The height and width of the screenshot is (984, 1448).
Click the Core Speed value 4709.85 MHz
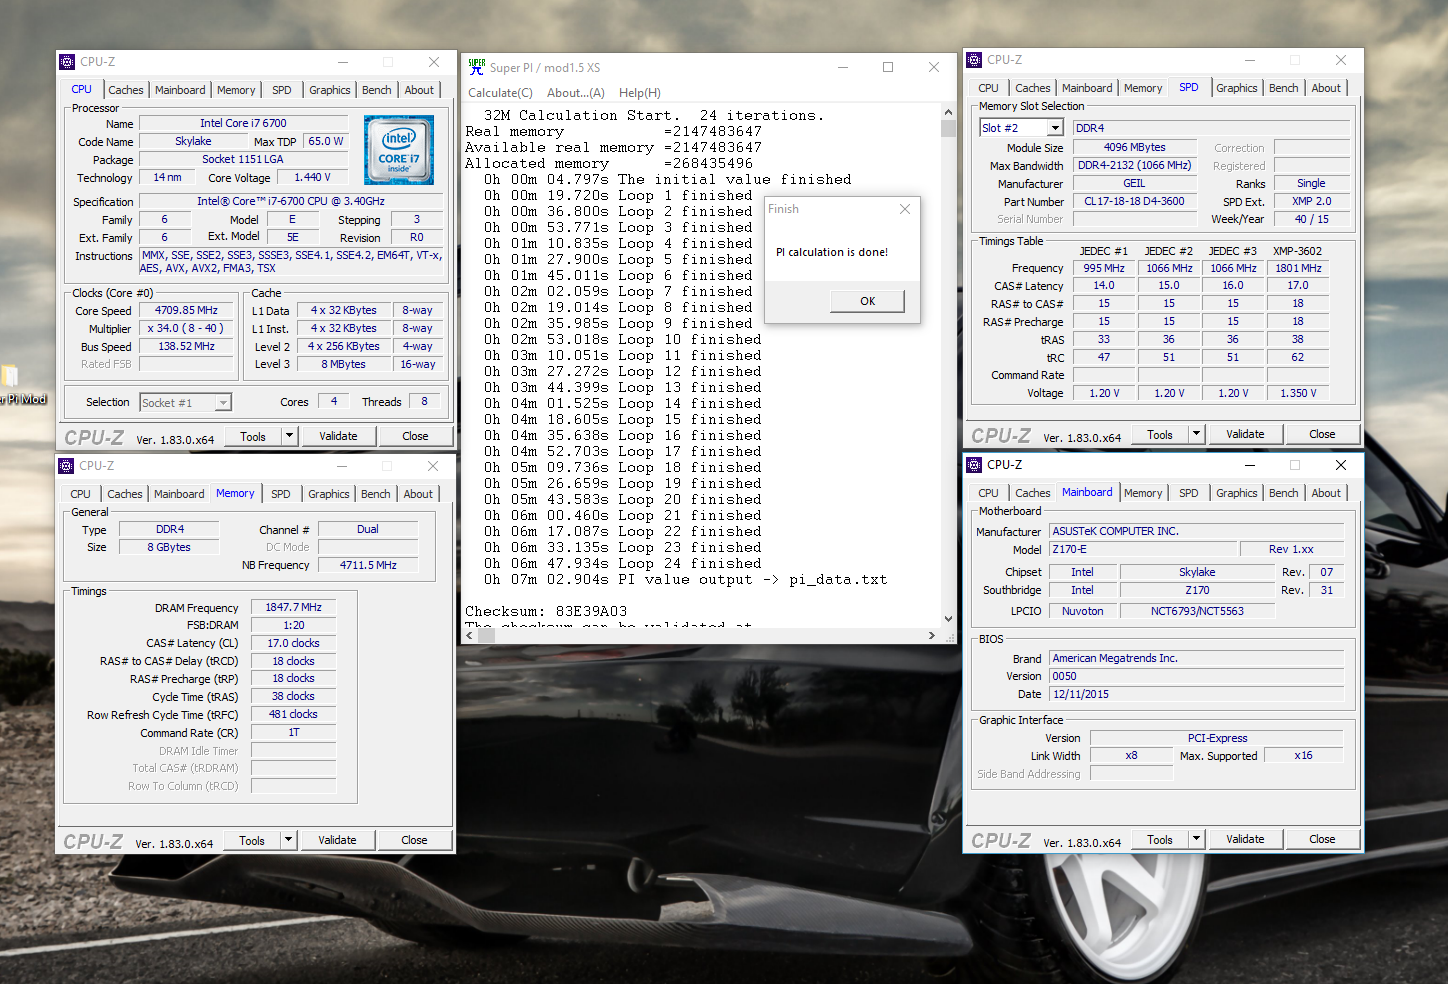coord(187,310)
